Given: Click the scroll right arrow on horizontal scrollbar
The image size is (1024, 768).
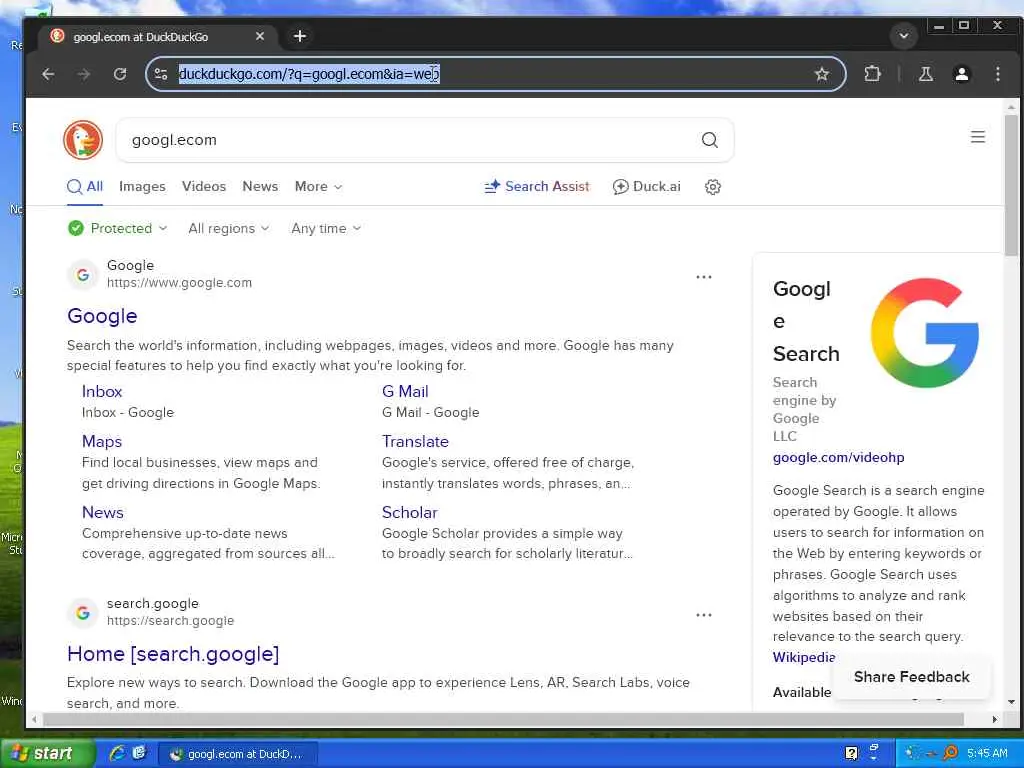Looking at the screenshot, I should (994, 719).
